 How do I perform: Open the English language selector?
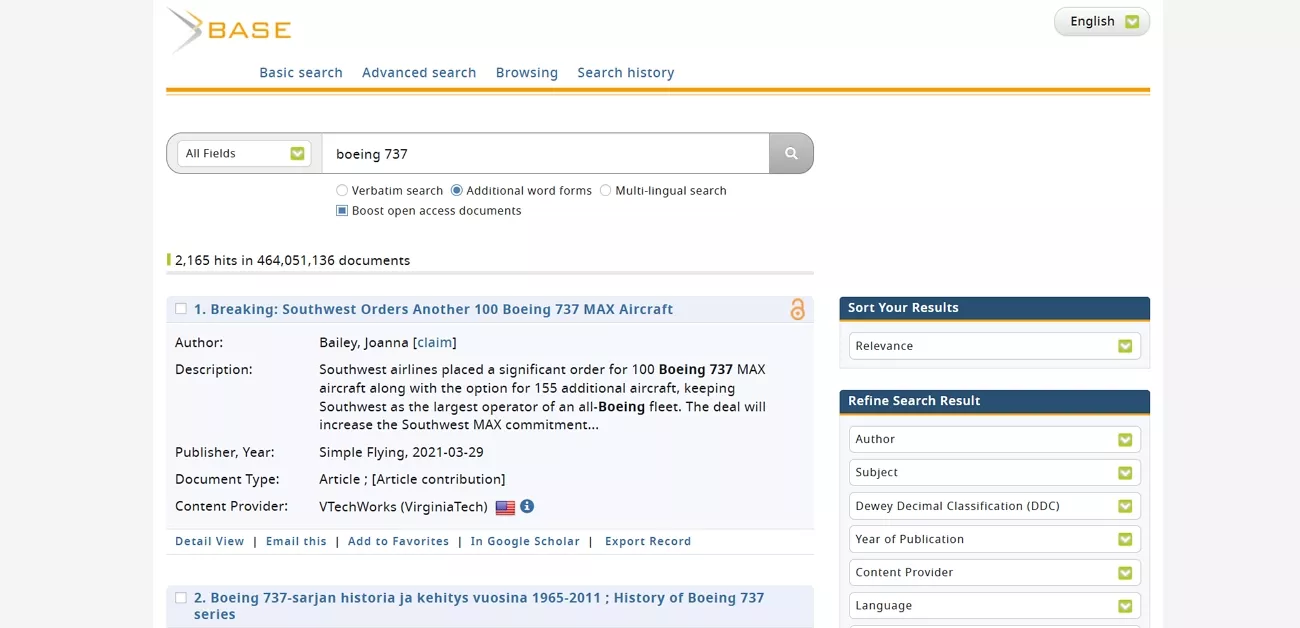pos(1102,21)
